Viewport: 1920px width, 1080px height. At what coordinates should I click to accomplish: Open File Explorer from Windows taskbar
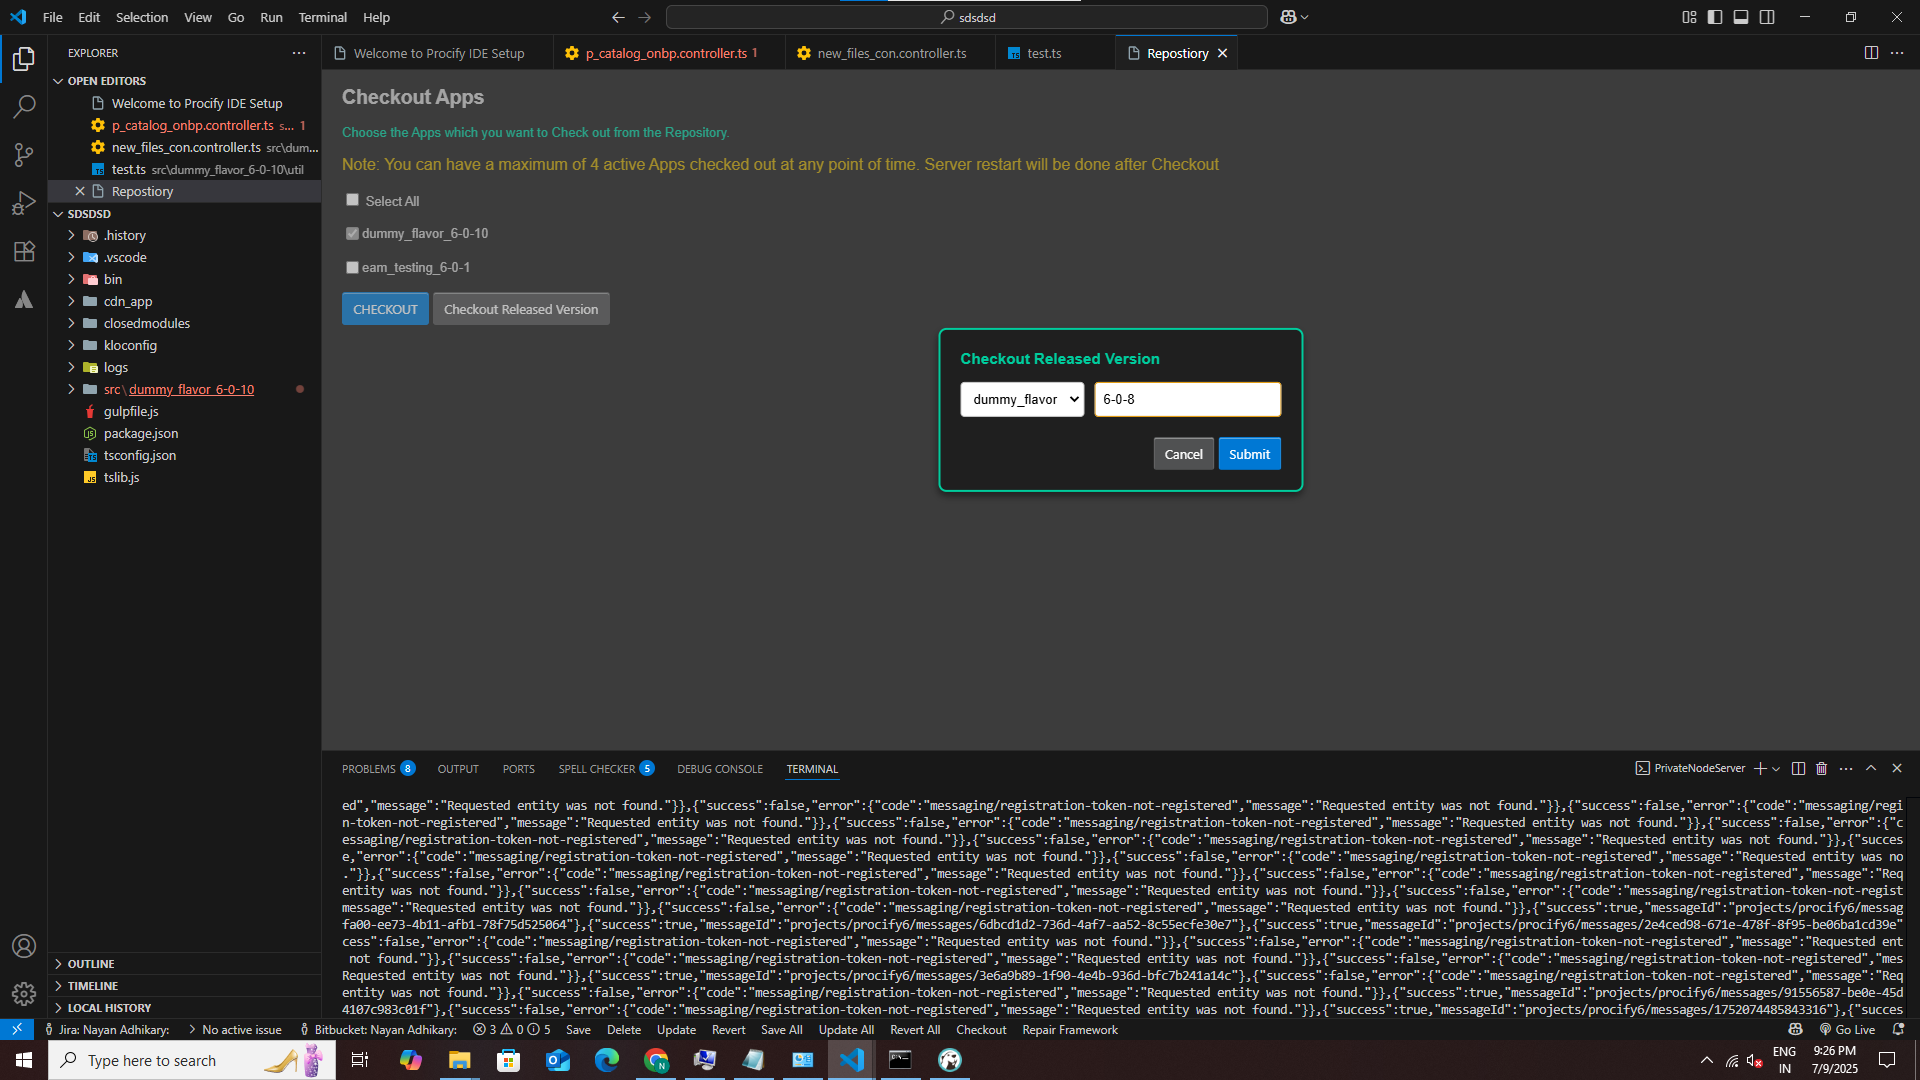(x=459, y=1060)
